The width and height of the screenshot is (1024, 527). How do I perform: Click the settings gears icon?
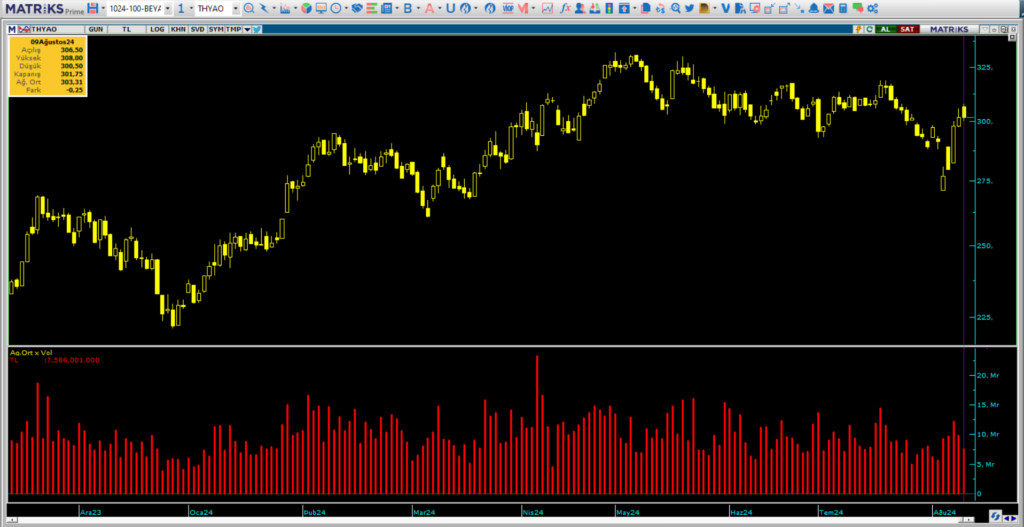[x=874, y=8]
